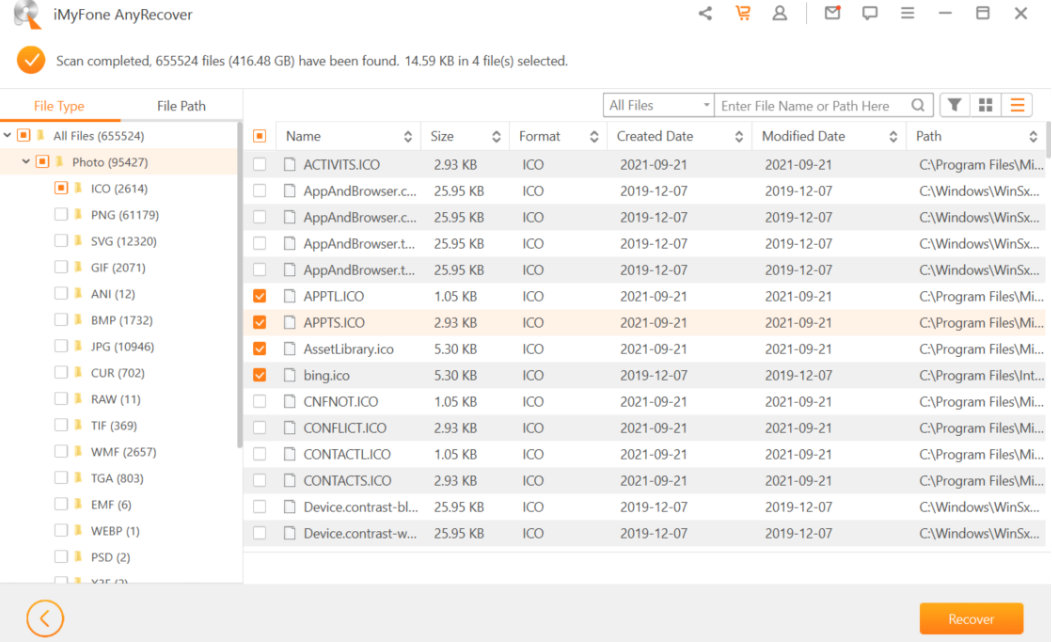Click the file icon next to bing.ico

coord(290,375)
